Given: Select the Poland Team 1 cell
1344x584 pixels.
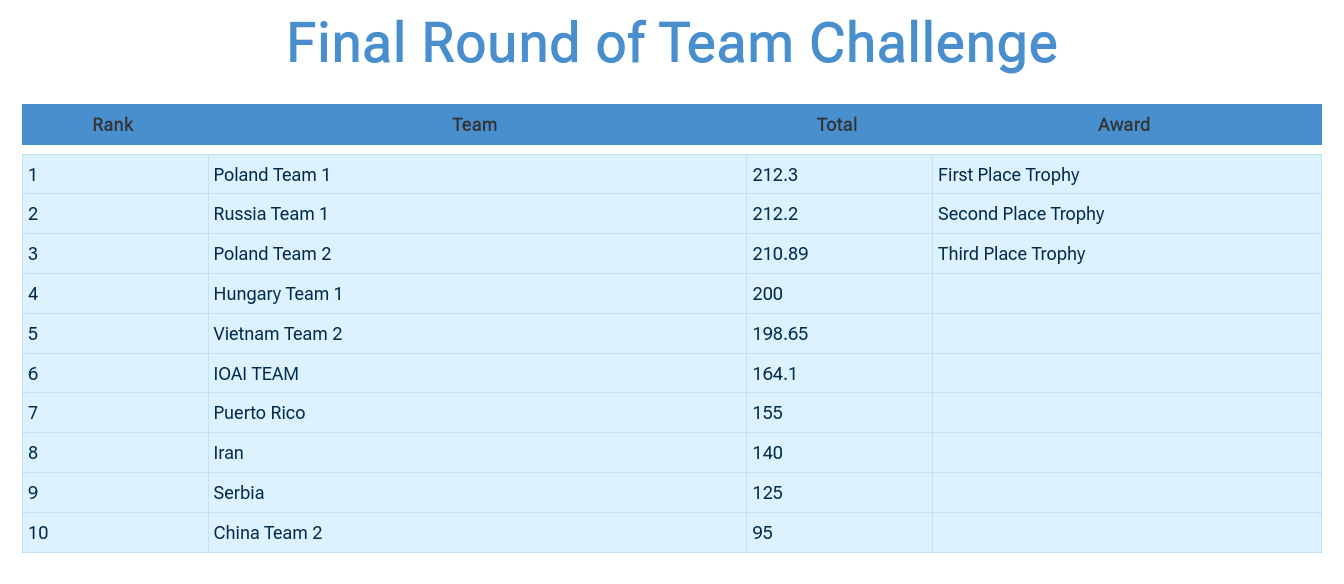Looking at the screenshot, I should [272, 175].
